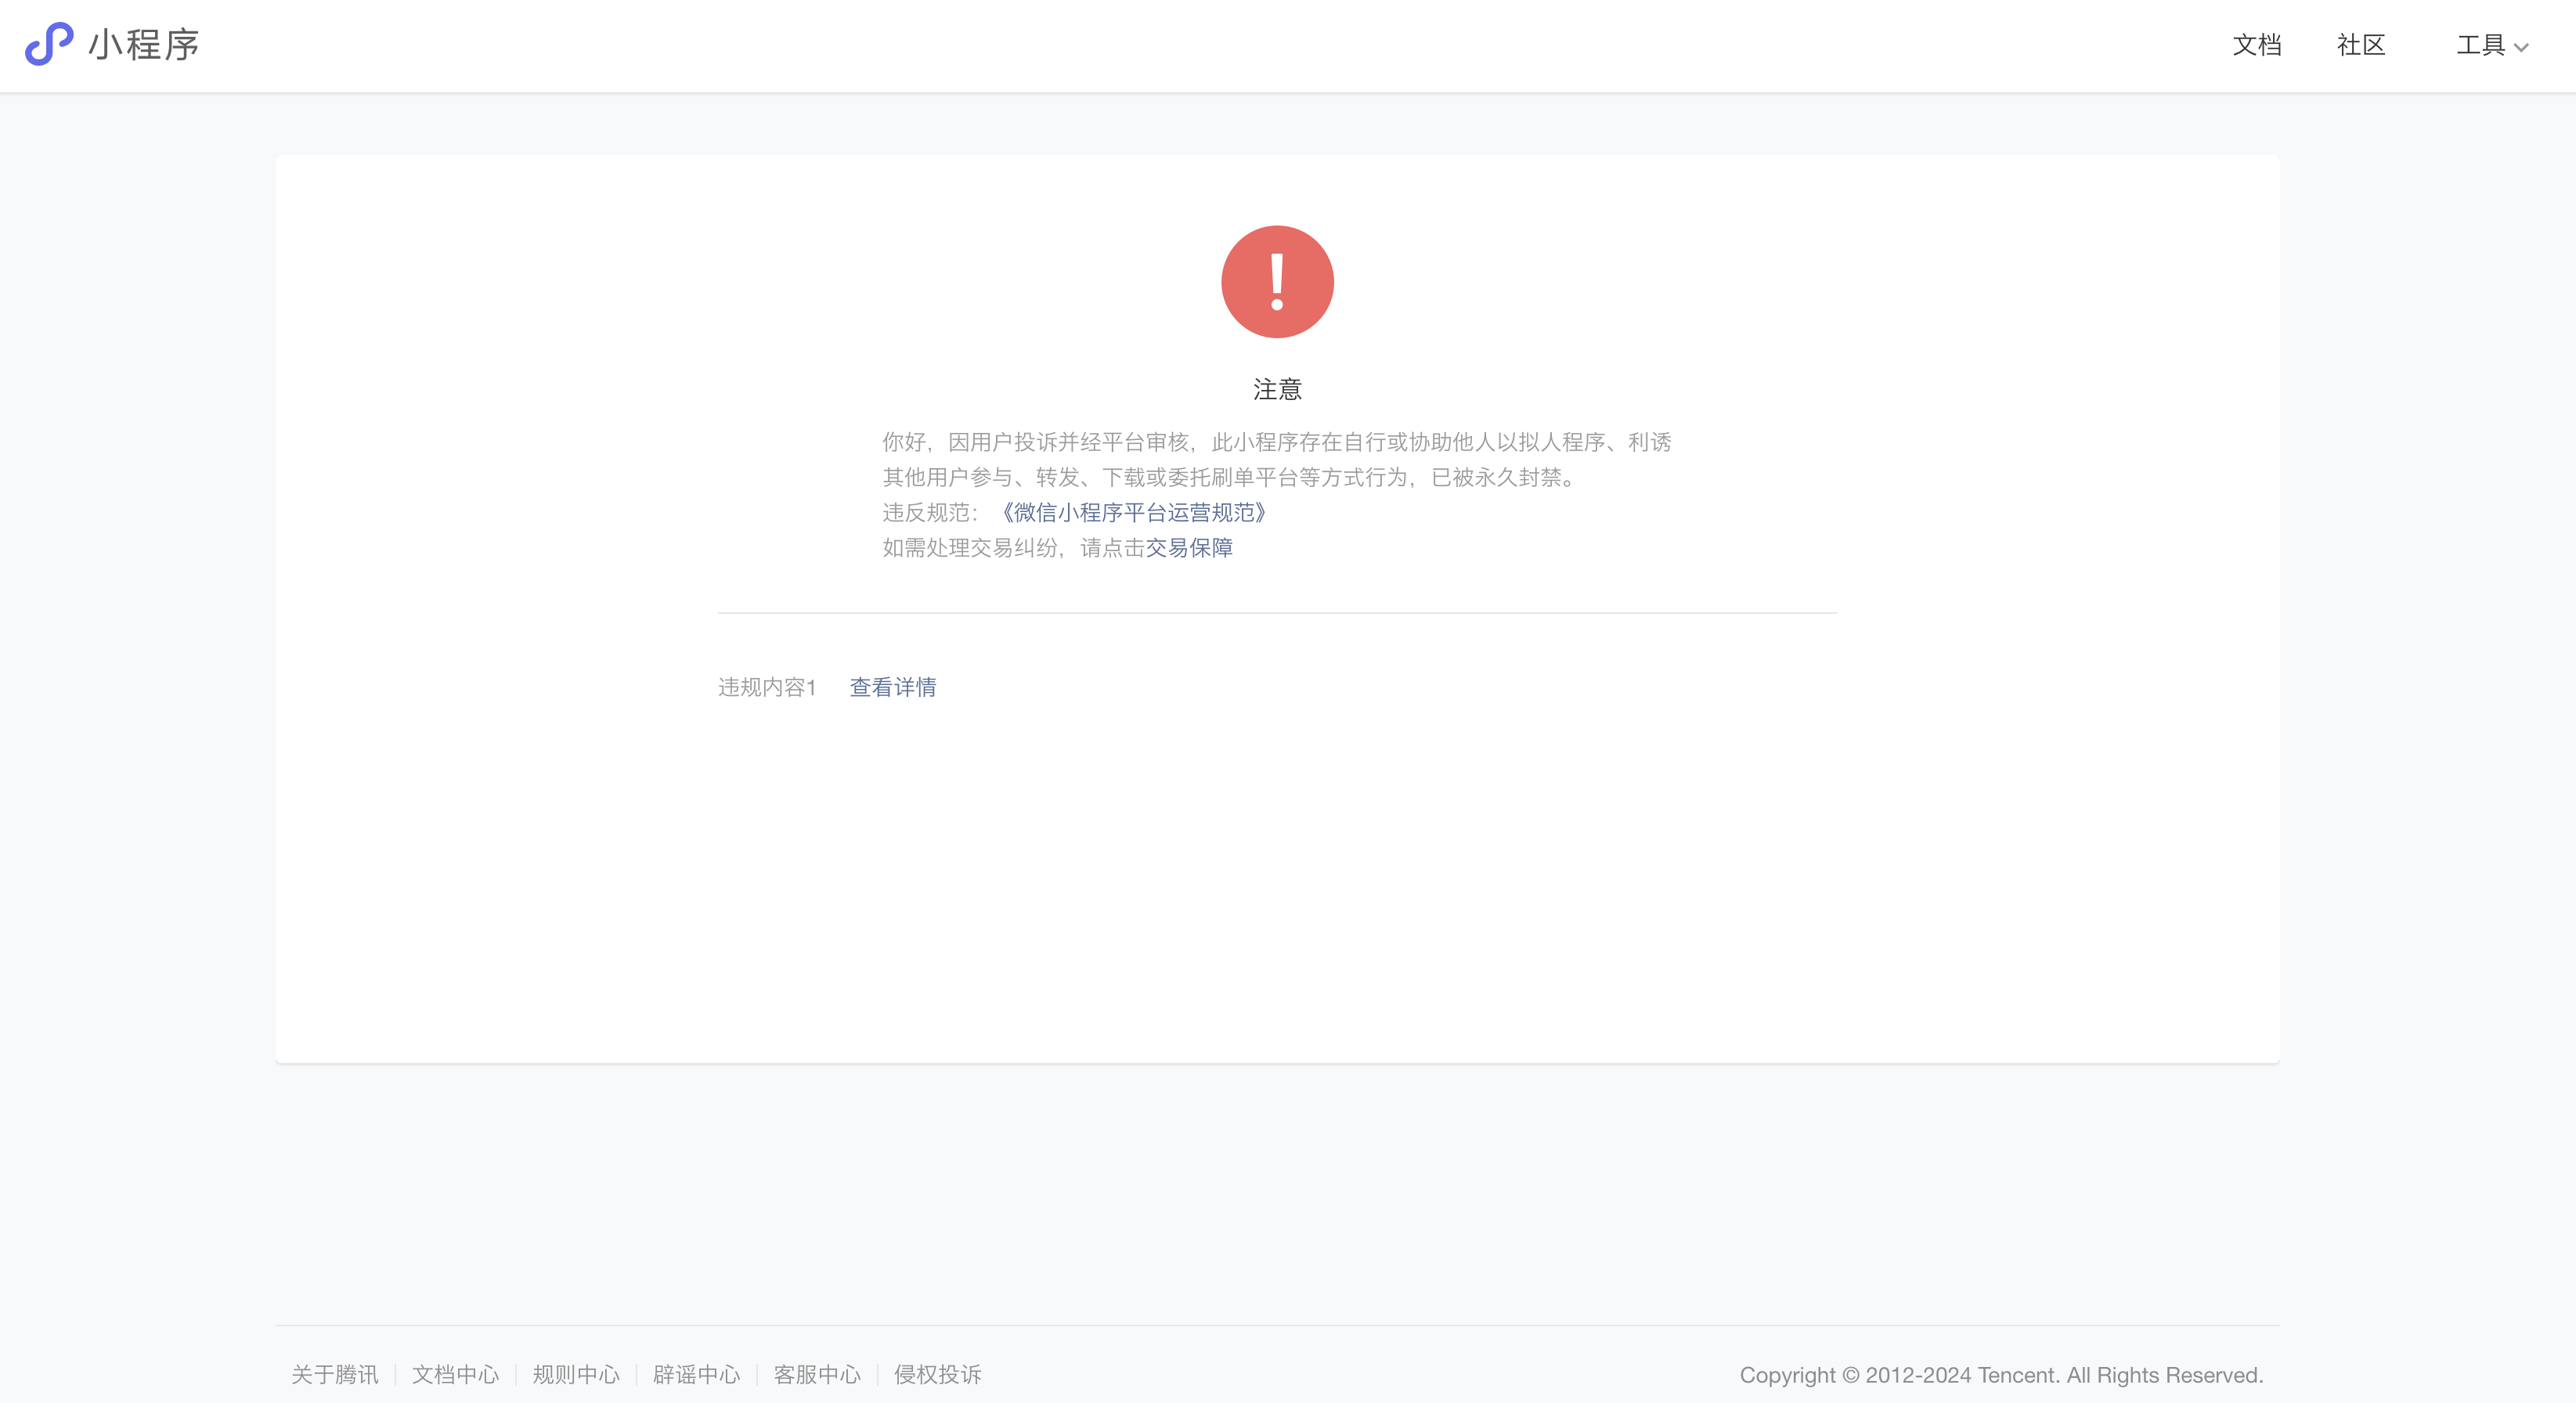2576x1403 pixels.
Task: Click the Tencent copyright notice text
Action: 2001,1374
